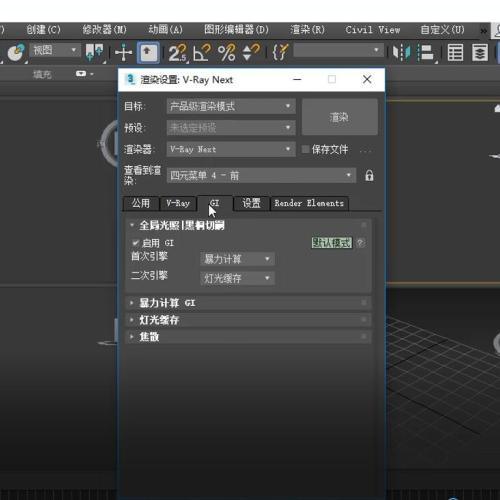
Task: Click the lock icon beside view to render
Action: point(369,175)
